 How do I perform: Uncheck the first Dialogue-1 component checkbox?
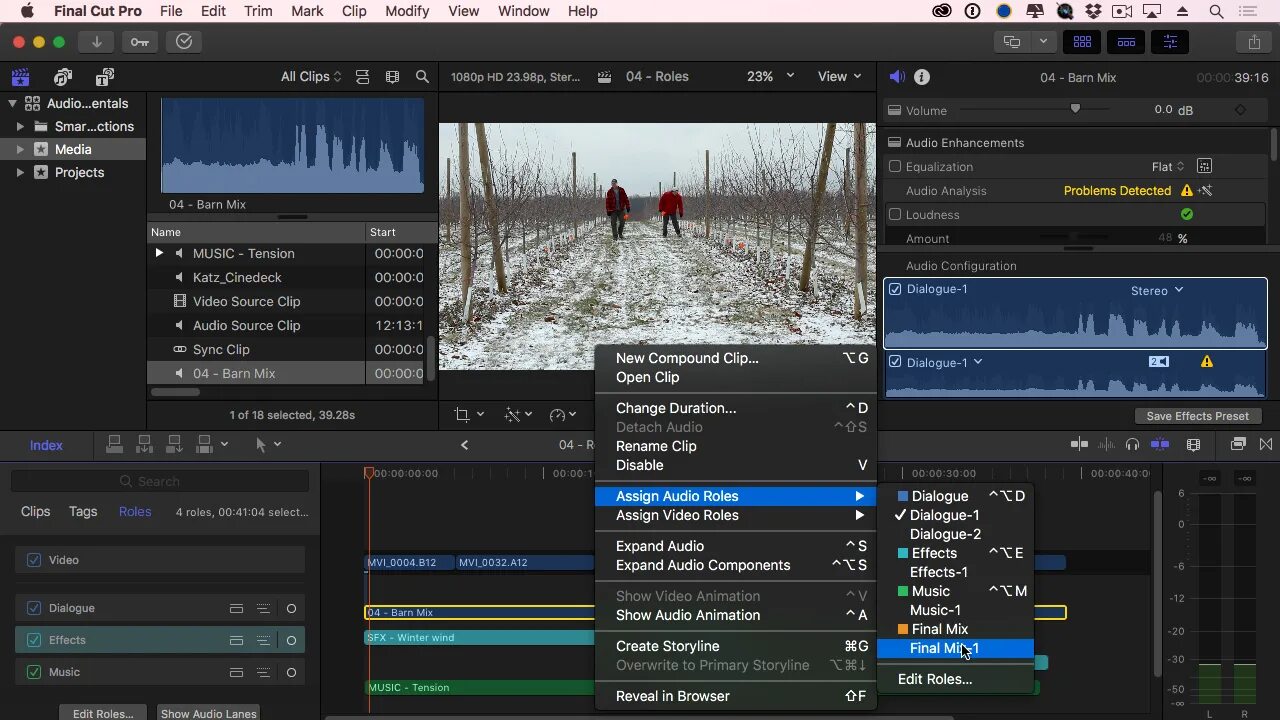(x=895, y=289)
